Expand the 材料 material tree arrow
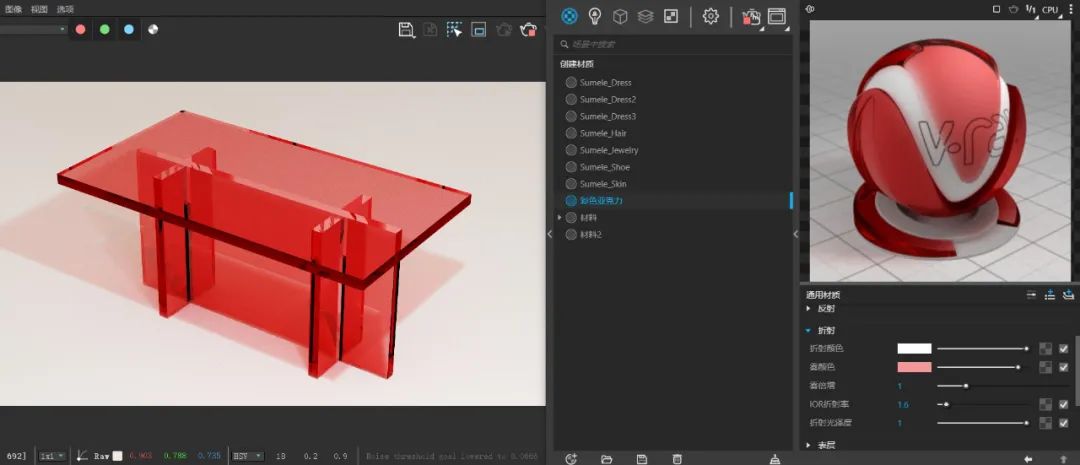Screen dimensions: 1080x465 tap(559, 218)
